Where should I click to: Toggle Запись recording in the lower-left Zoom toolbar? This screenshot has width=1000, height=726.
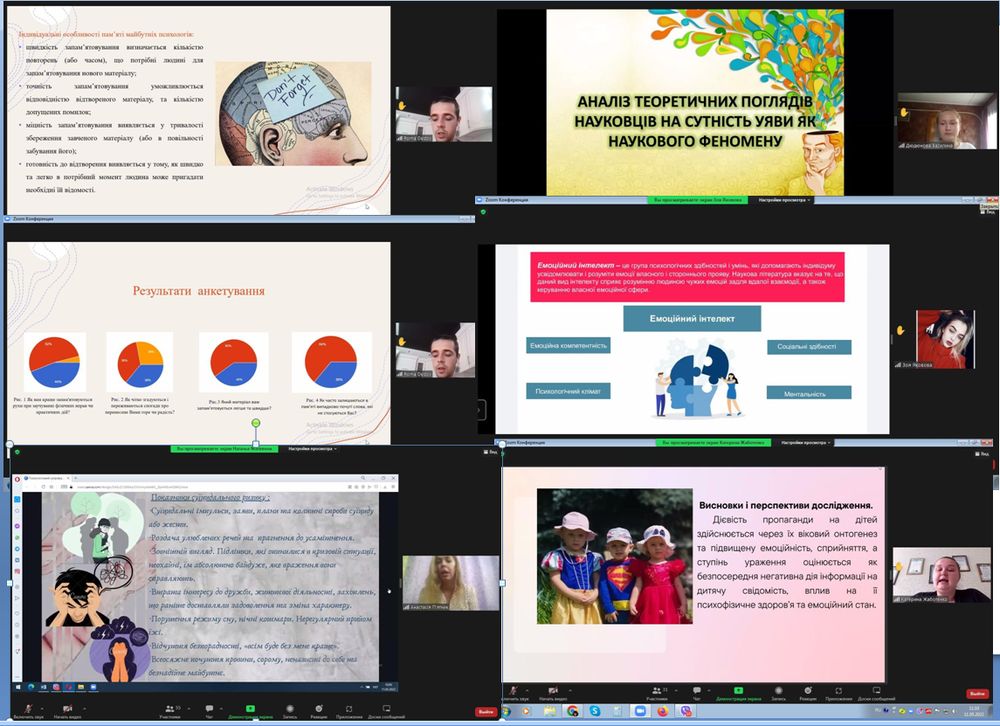point(290,711)
